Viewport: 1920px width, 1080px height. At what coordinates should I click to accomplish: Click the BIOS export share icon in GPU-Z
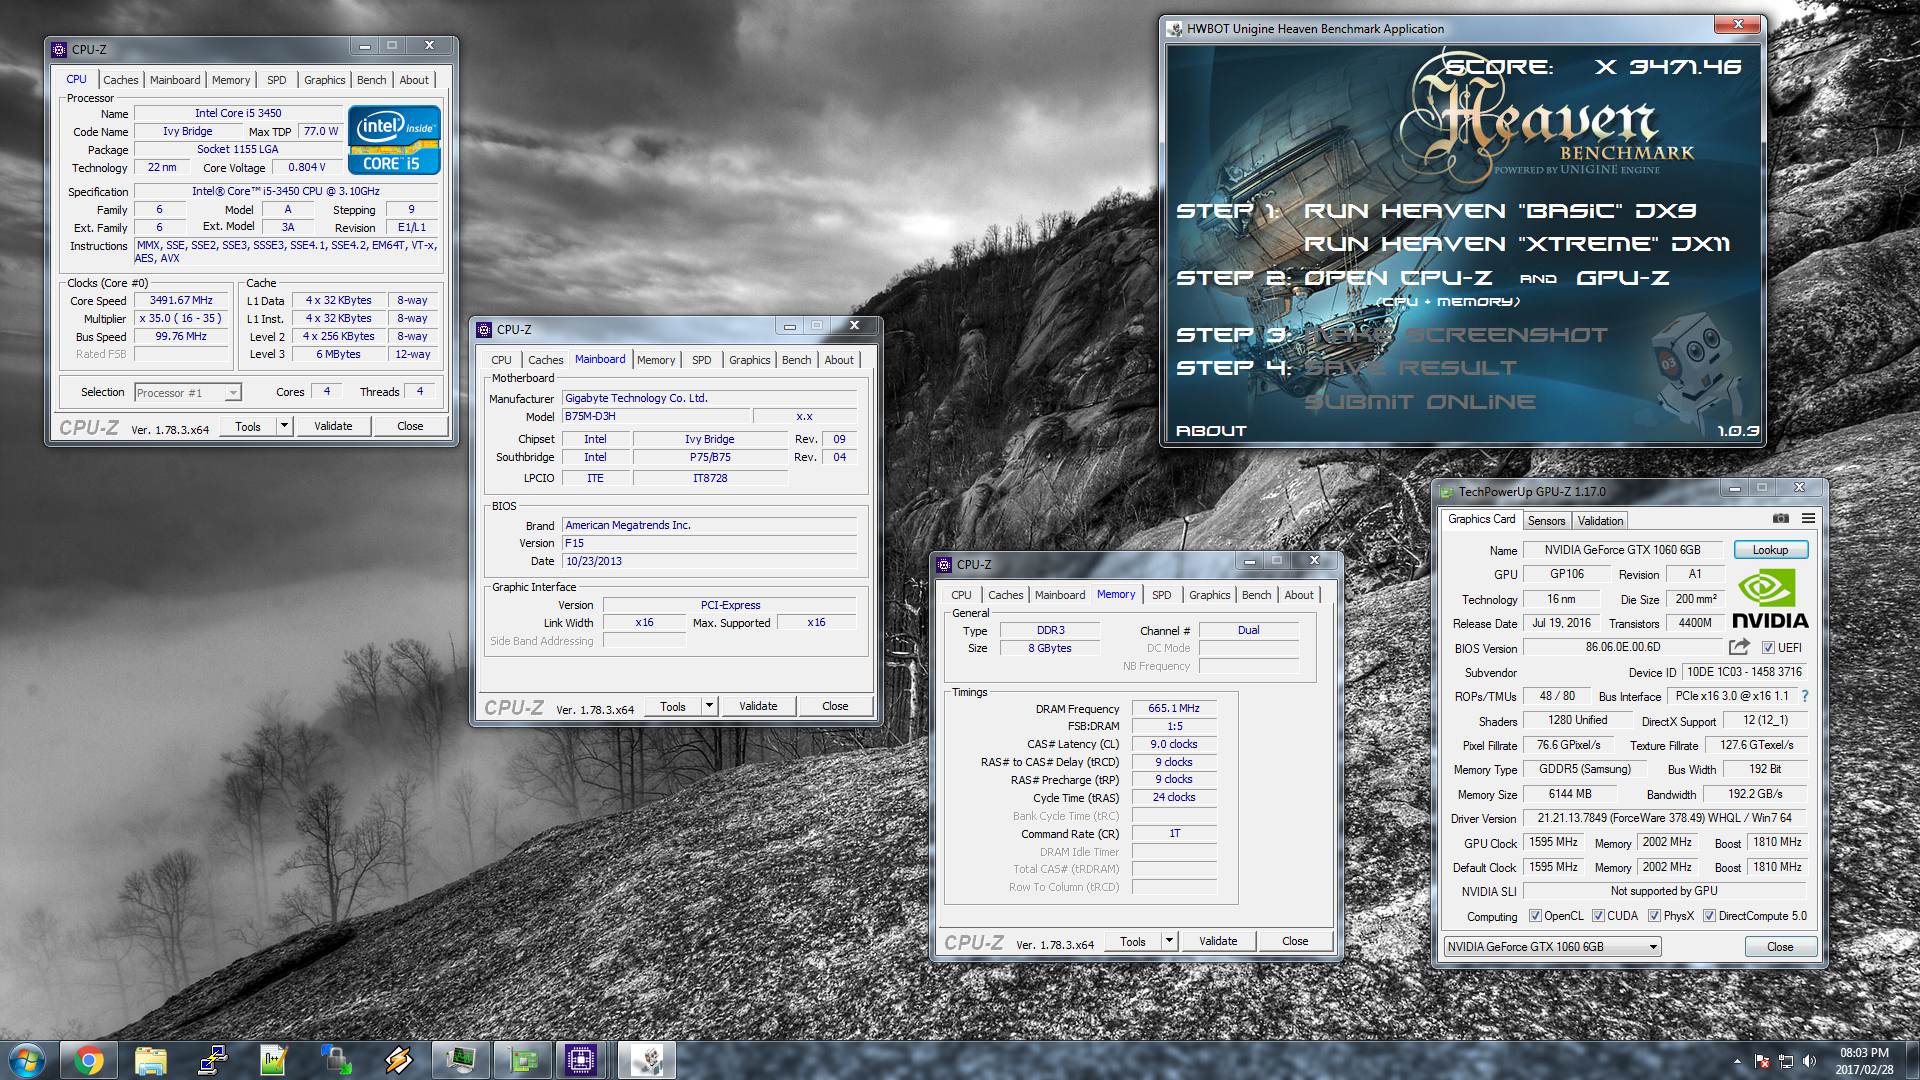tap(1739, 647)
